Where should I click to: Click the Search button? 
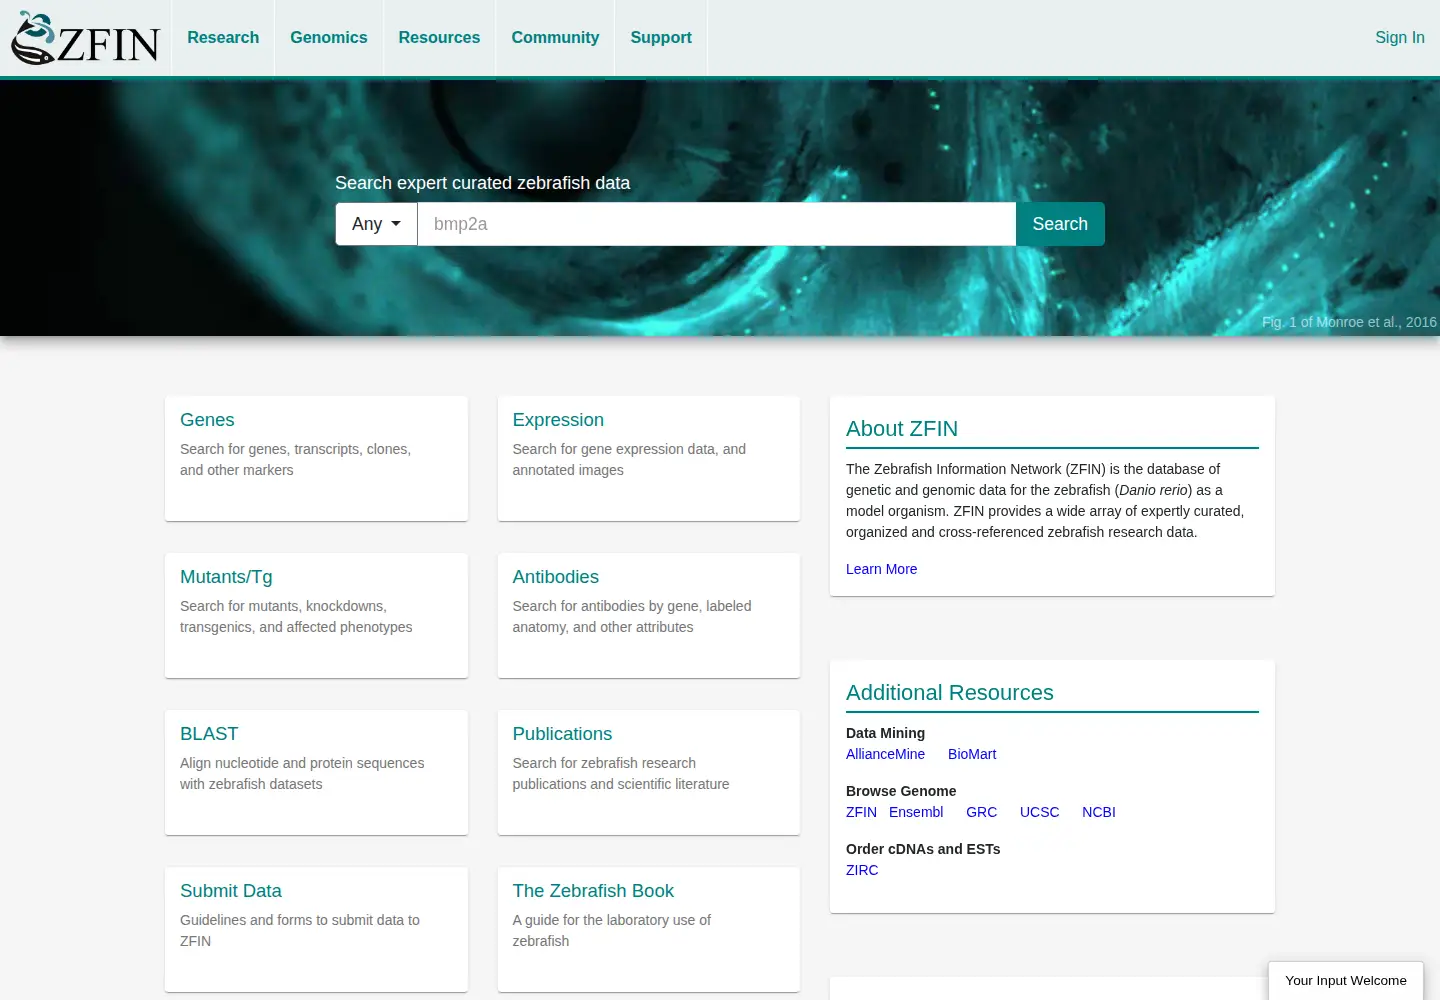coord(1060,224)
